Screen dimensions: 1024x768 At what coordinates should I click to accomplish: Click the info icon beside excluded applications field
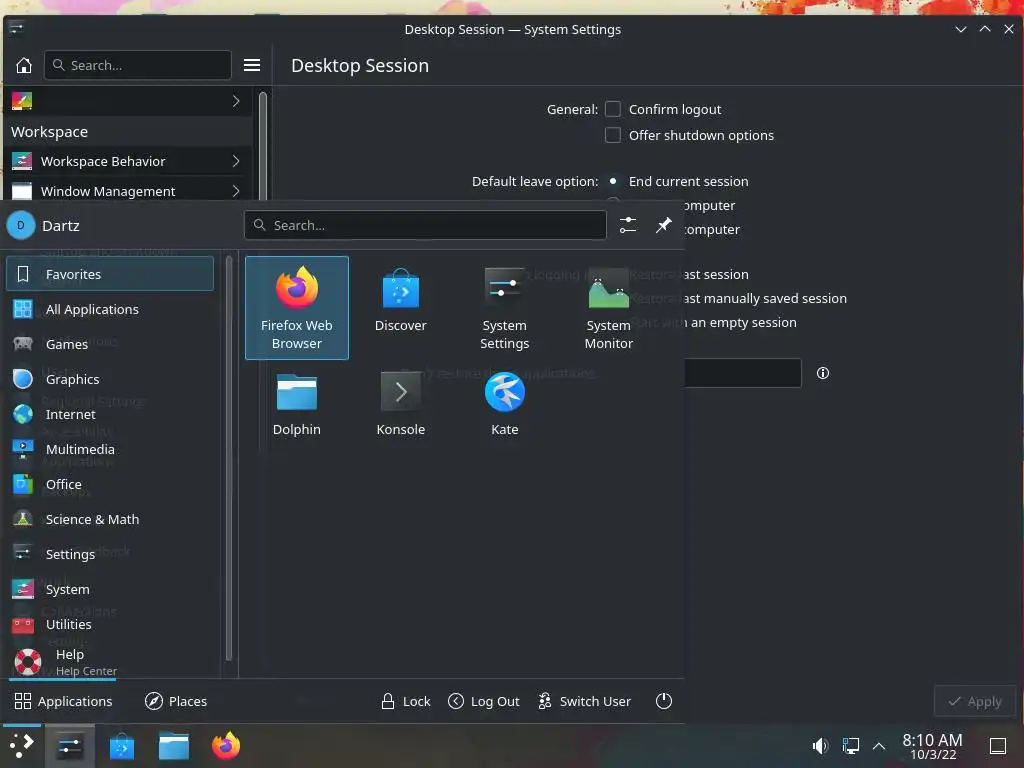tap(823, 373)
